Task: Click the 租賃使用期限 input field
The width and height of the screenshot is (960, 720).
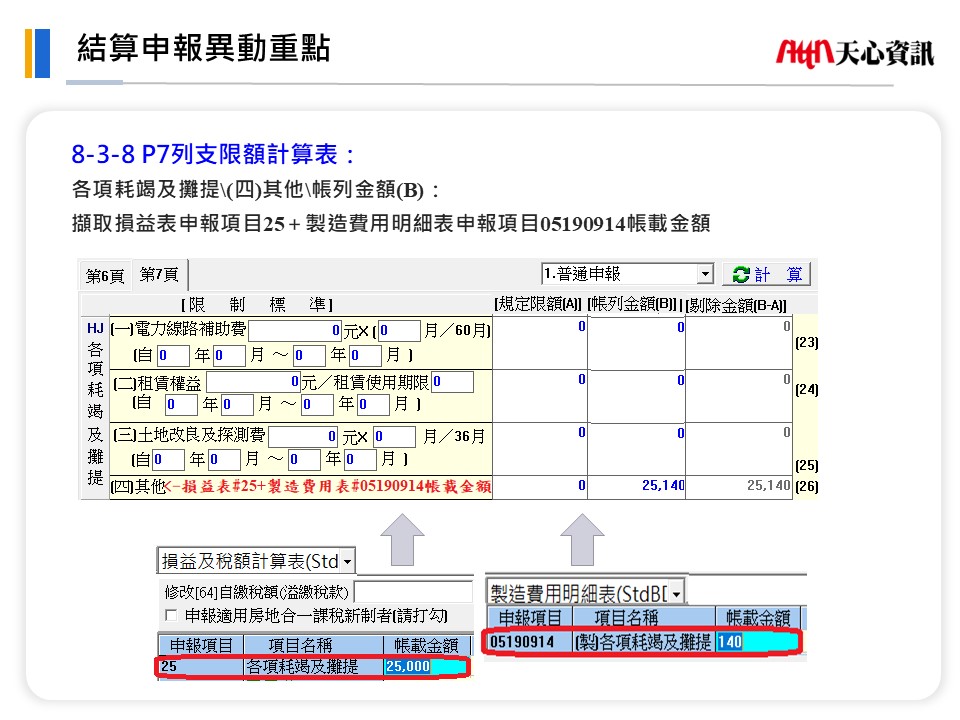Action: point(452,382)
